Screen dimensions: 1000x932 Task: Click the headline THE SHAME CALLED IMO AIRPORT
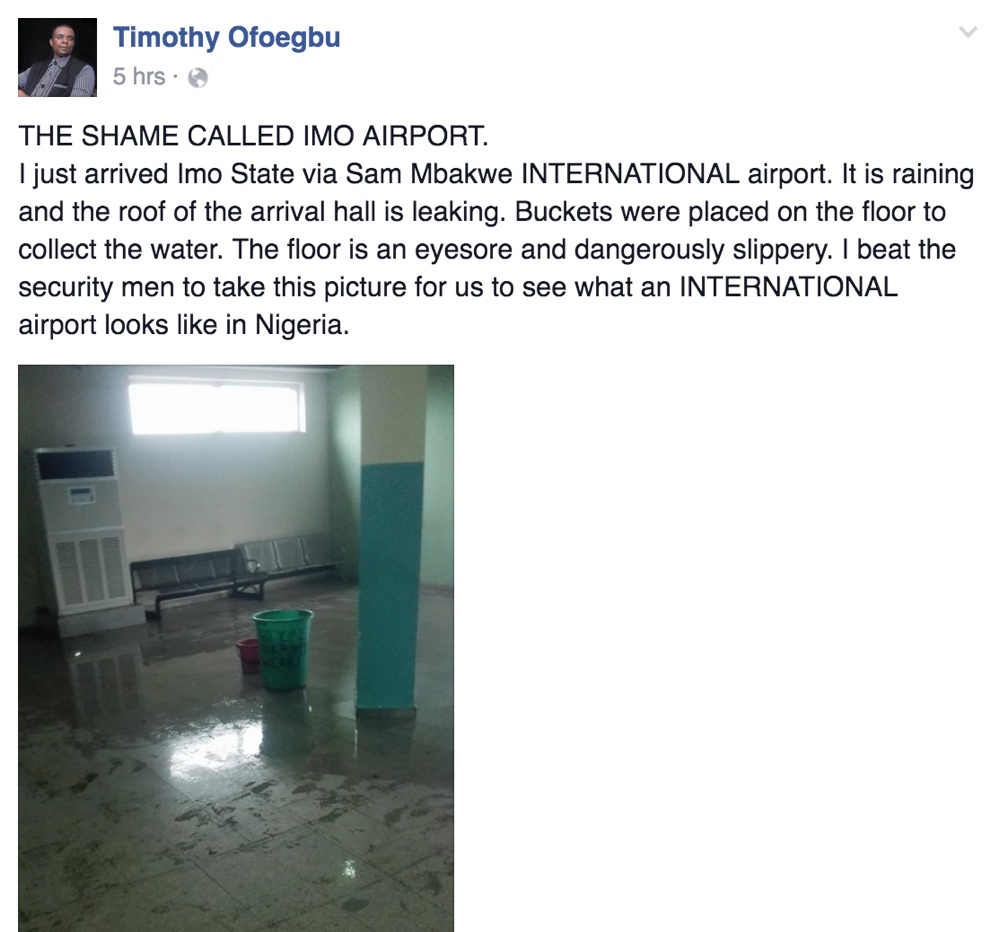tap(253, 136)
